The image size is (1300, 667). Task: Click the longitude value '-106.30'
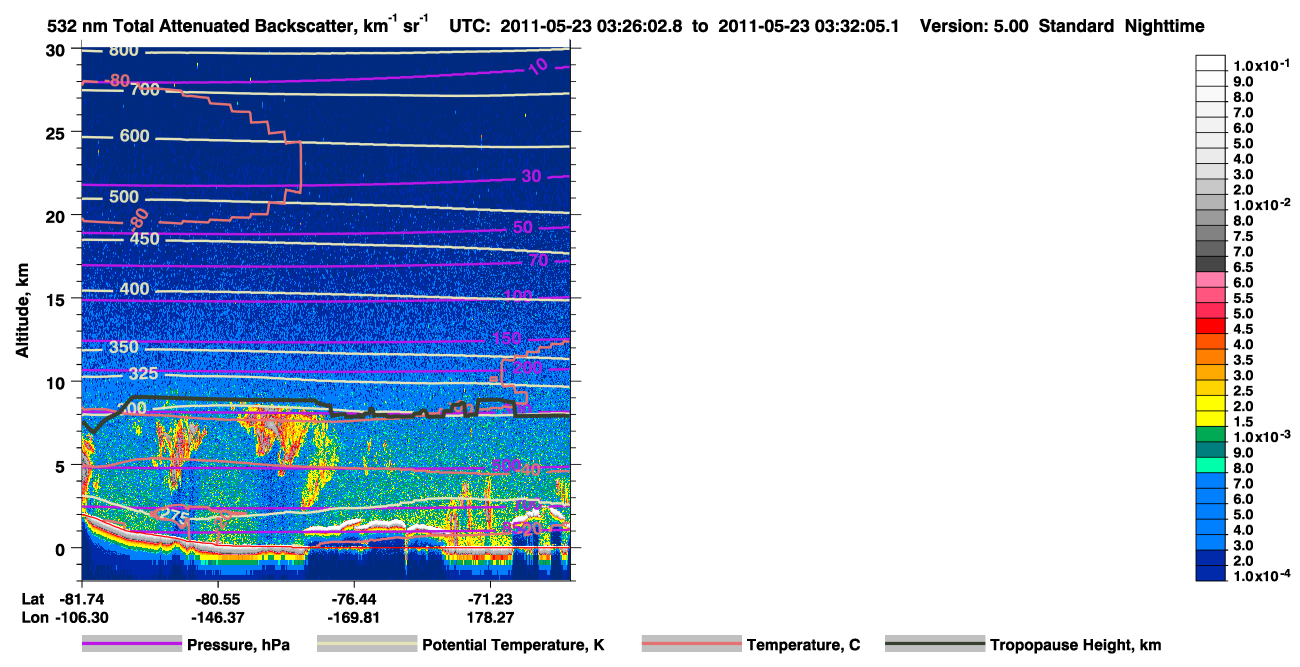pyautogui.click(x=81, y=617)
